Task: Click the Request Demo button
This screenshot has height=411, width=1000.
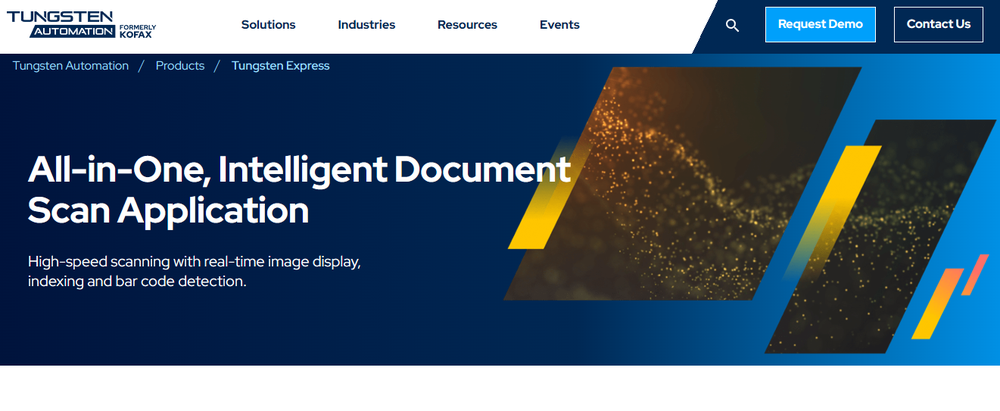Action: click(820, 24)
